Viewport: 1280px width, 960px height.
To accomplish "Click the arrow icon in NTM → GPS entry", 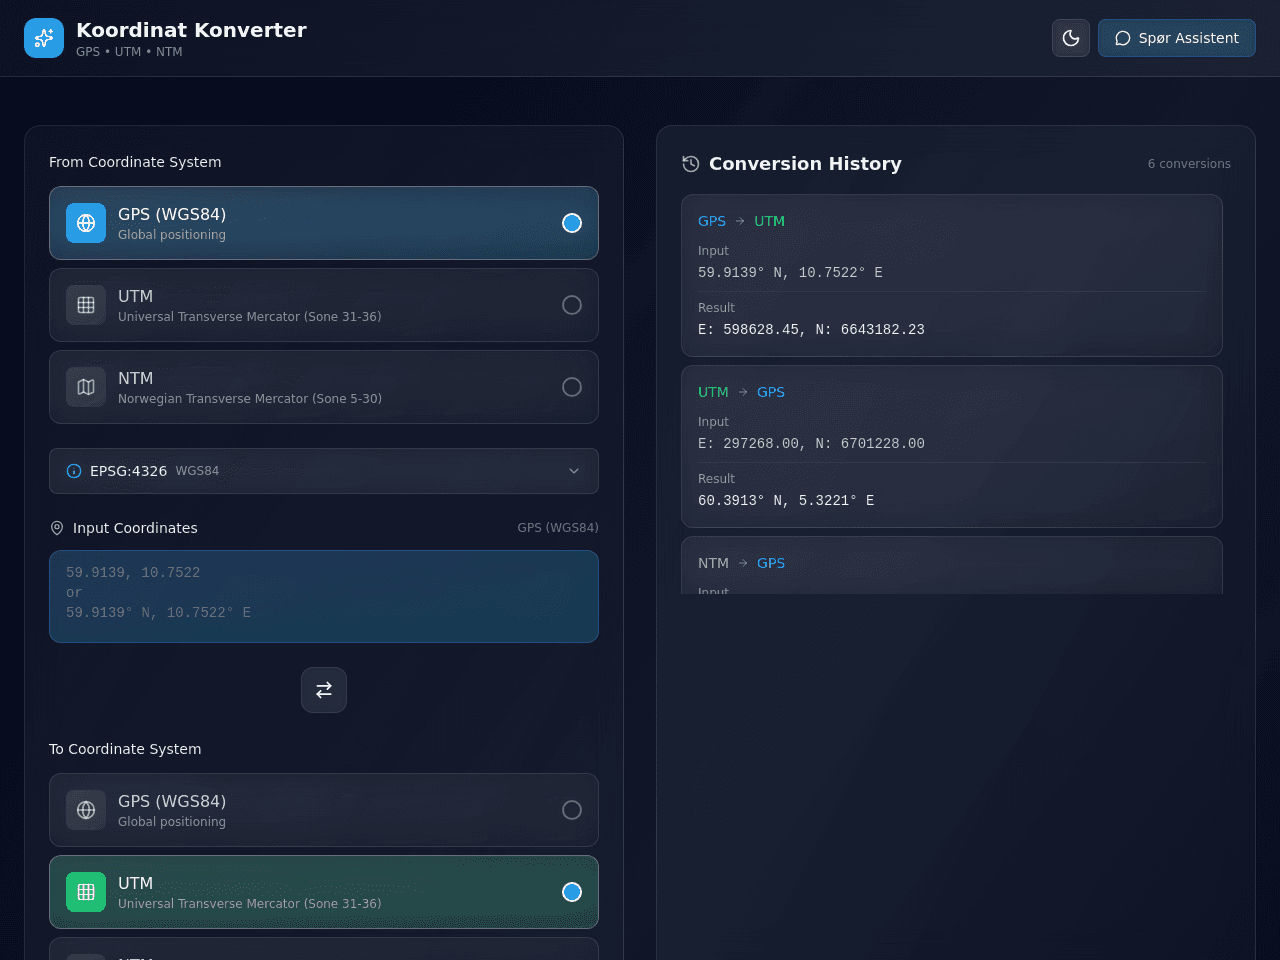I will (743, 563).
